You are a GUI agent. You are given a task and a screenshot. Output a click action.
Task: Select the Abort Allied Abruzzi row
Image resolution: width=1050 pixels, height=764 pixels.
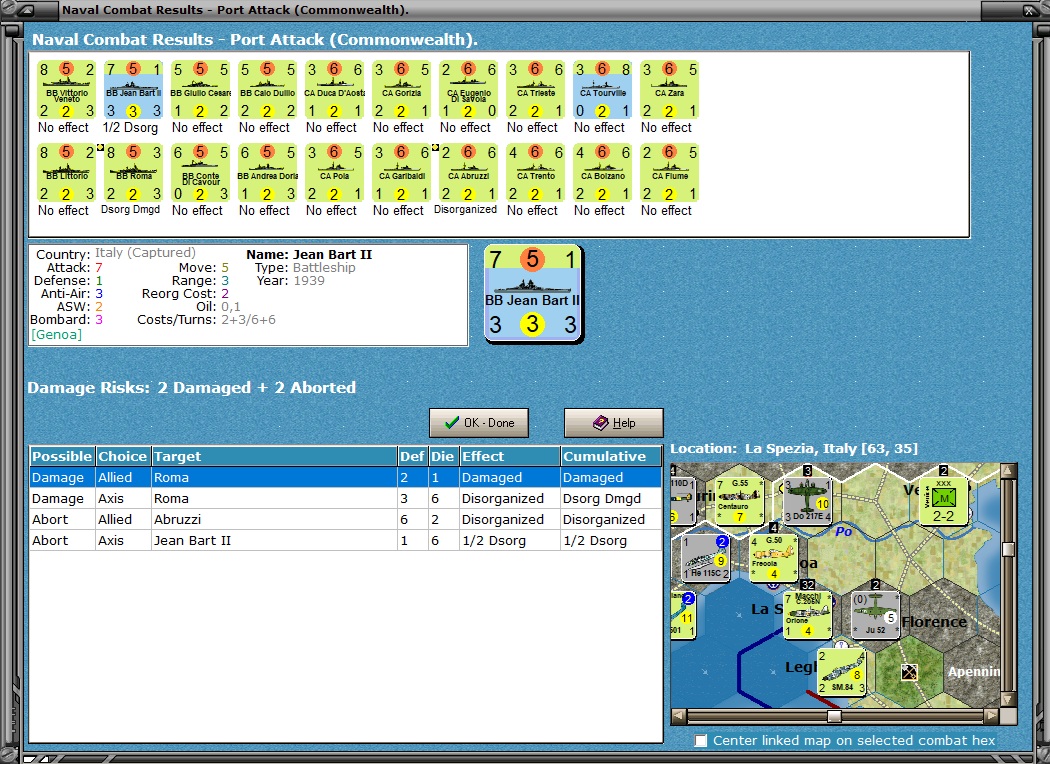coord(346,520)
